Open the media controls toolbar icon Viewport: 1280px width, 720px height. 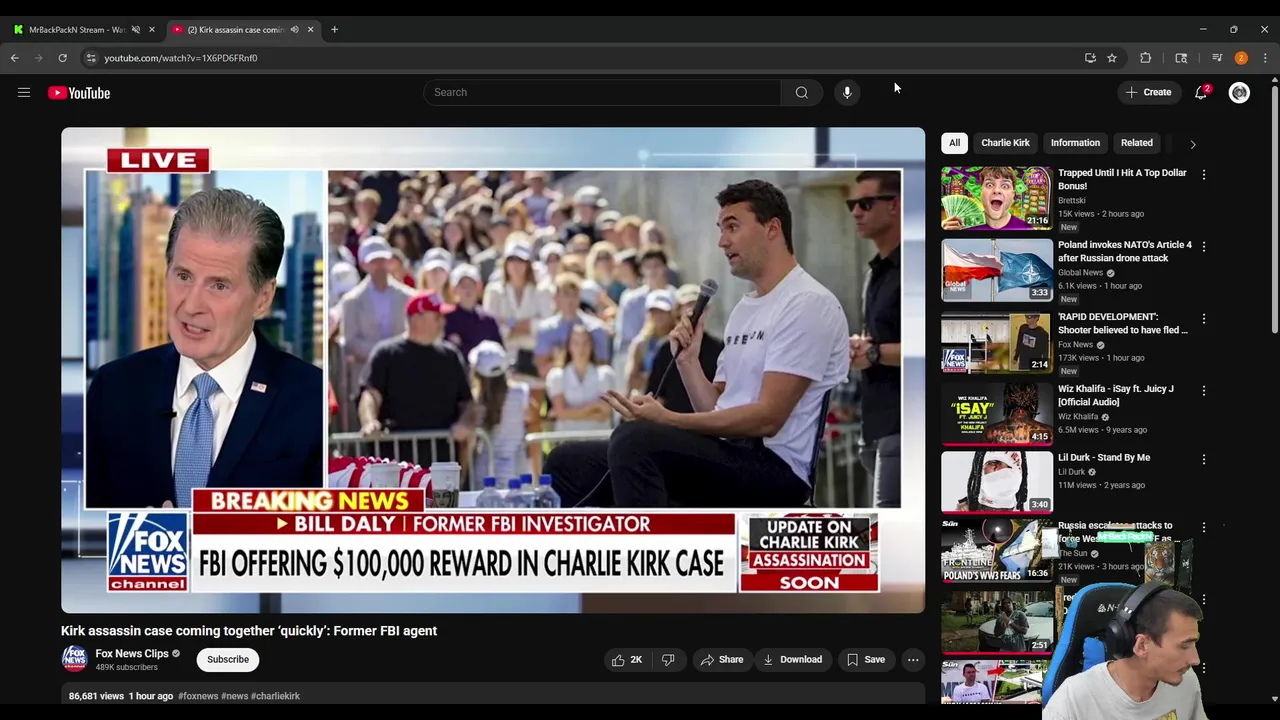(x=1217, y=58)
